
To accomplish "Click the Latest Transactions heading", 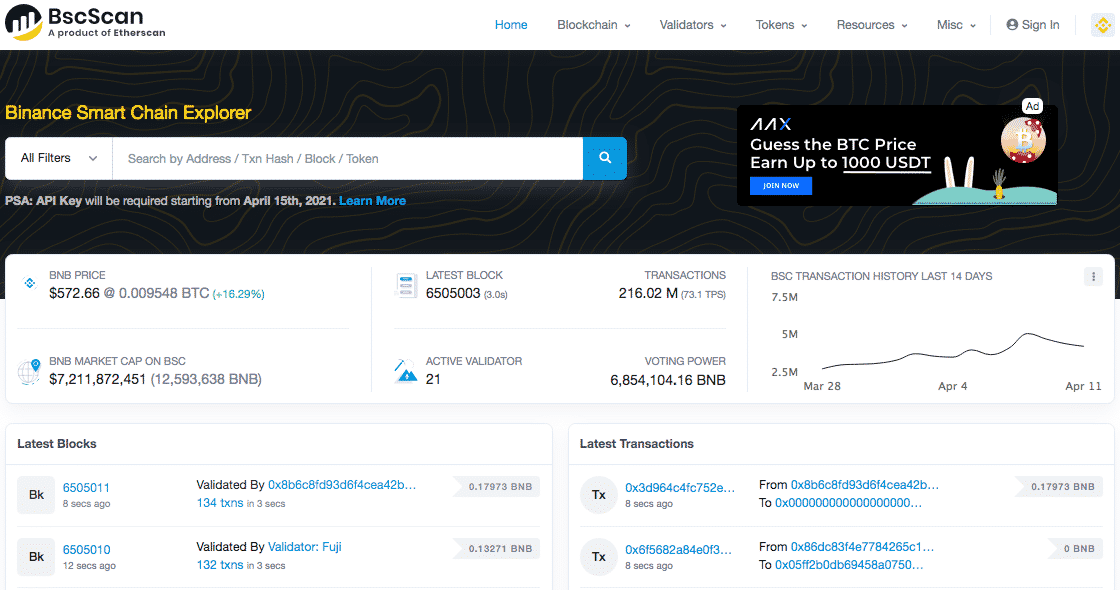I will (636, 444).
